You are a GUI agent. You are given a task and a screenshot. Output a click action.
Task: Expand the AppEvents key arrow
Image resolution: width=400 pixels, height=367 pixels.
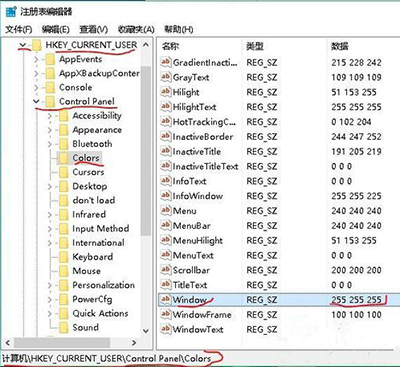click(x=36, y=60)
